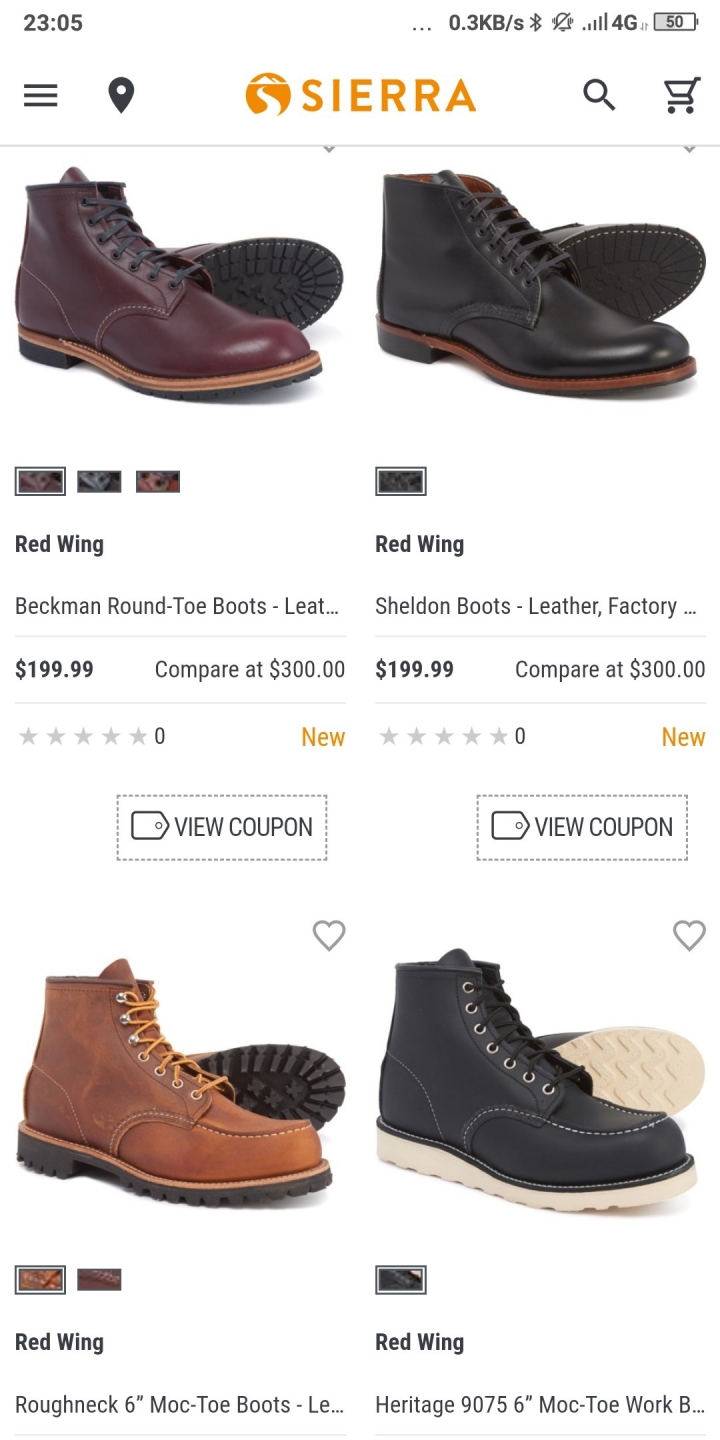Tap the store location pin icon
This screenshot has width=720, height=1440.
[x=121, y=96]
